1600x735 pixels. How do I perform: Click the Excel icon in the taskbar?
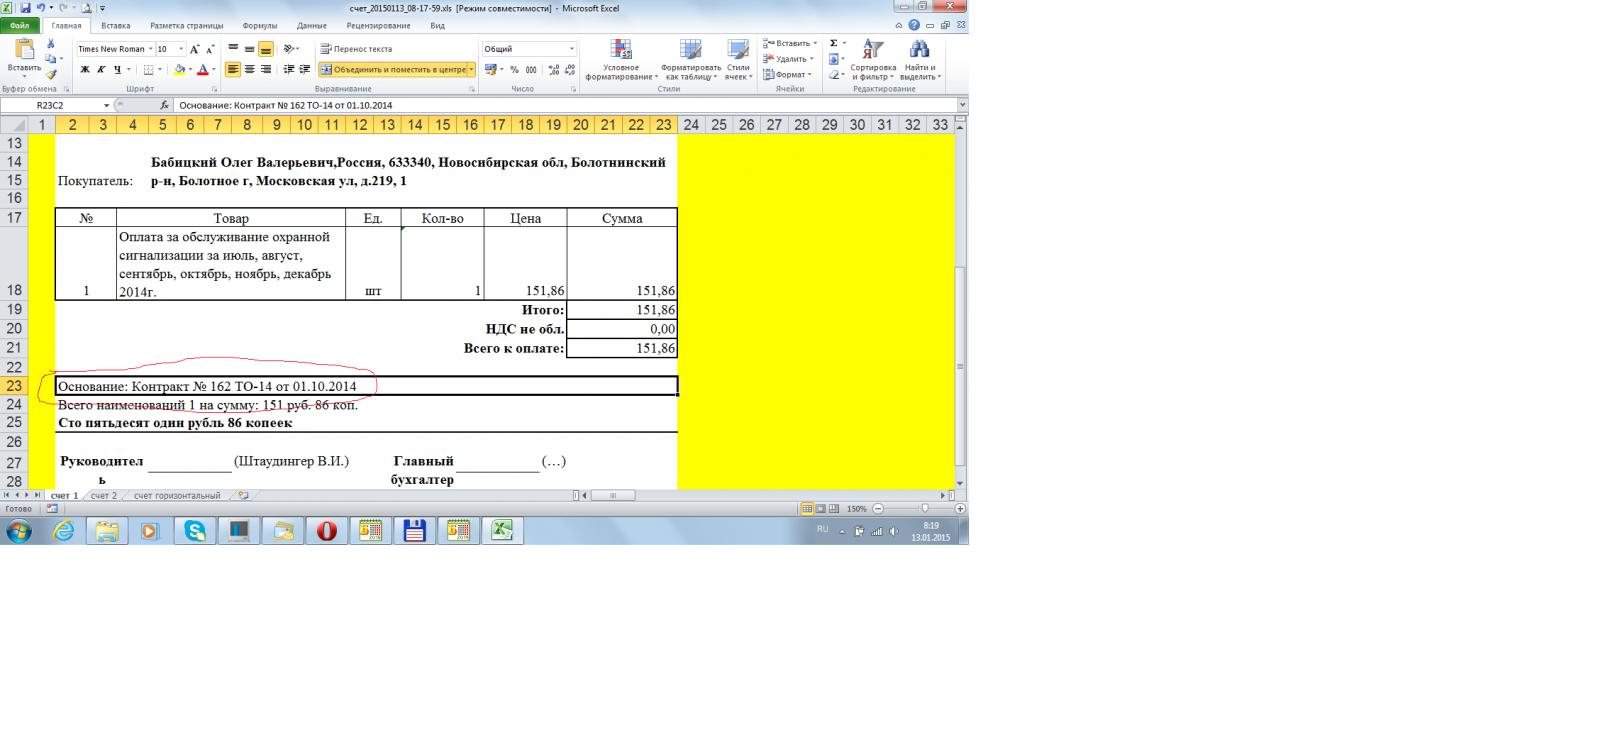[x=502, y=531]
